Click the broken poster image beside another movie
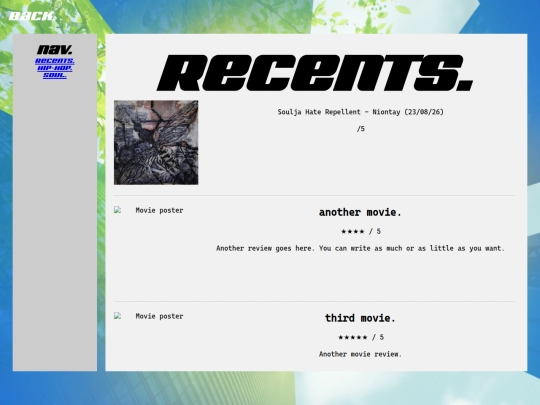540x405 pixels. point(148,210)
